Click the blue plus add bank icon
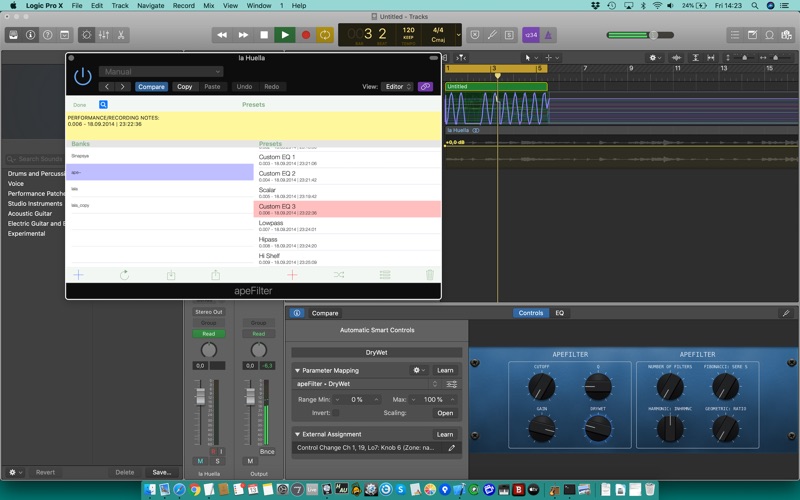Screen dimensions: 800x500 click(x=79, y=275)
